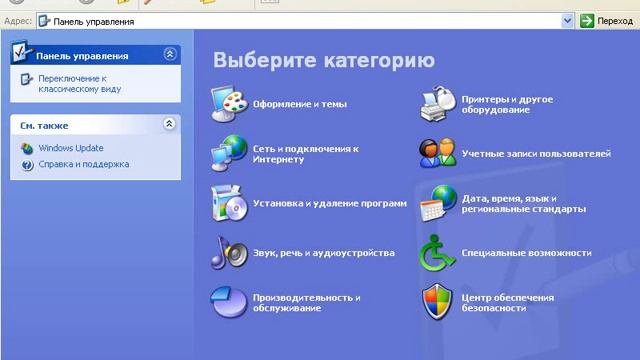Click Переключение к классическому виду link
The width and height of the screenshot is (640, 360).
80,84
